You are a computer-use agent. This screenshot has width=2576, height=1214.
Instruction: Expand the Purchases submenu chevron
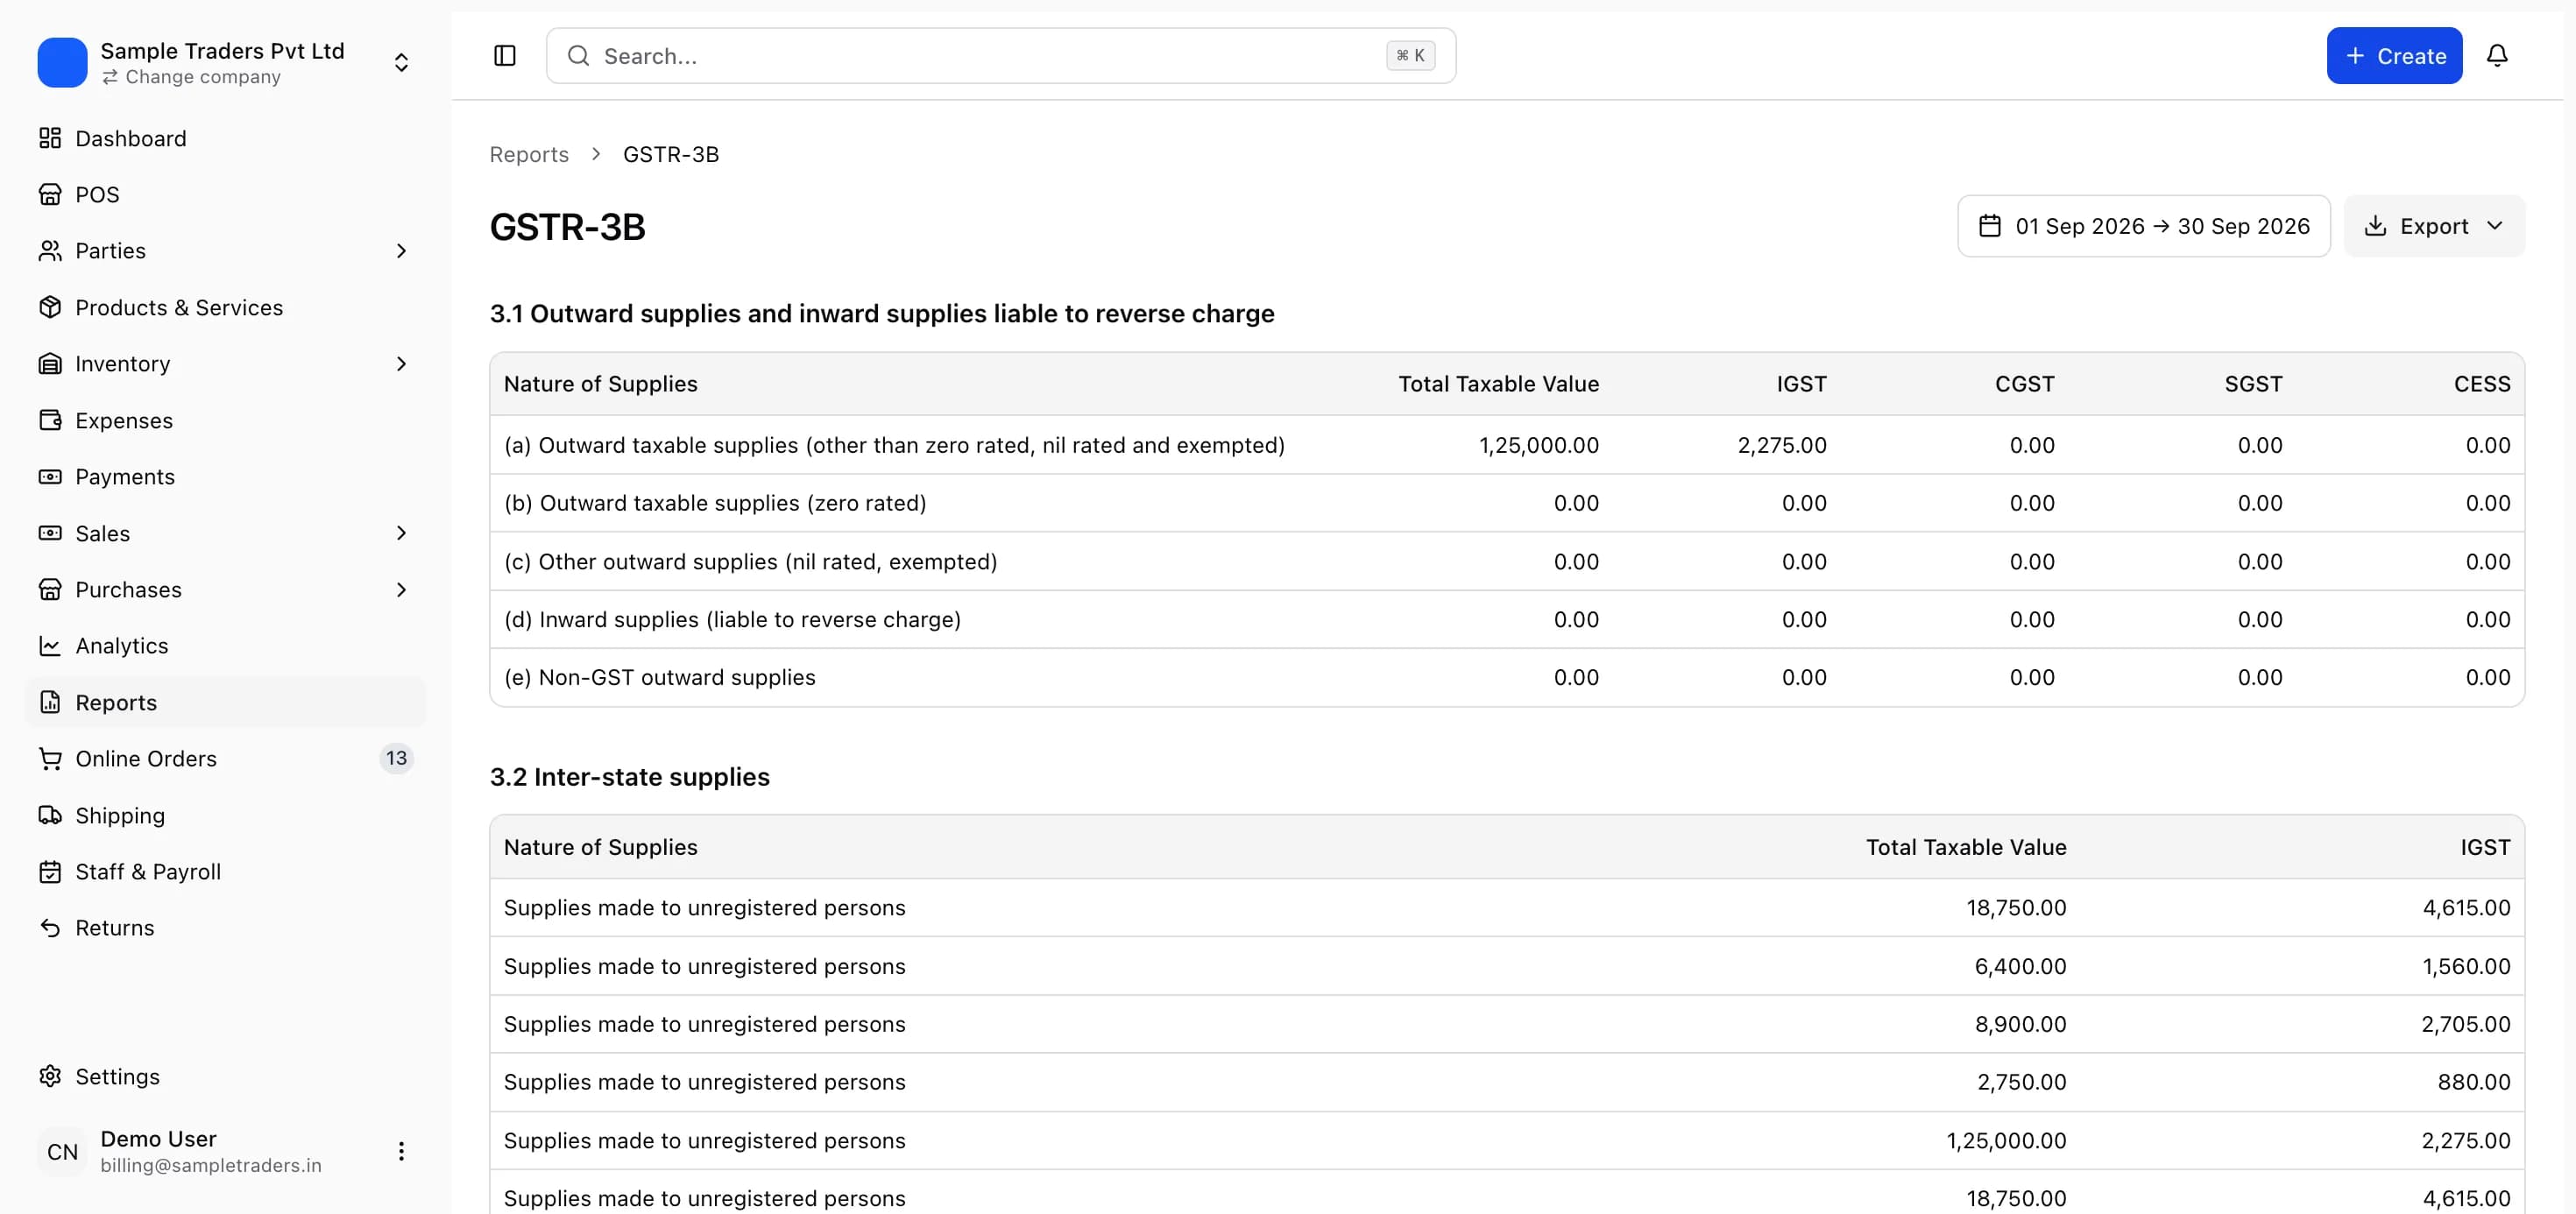coord(401,589)
